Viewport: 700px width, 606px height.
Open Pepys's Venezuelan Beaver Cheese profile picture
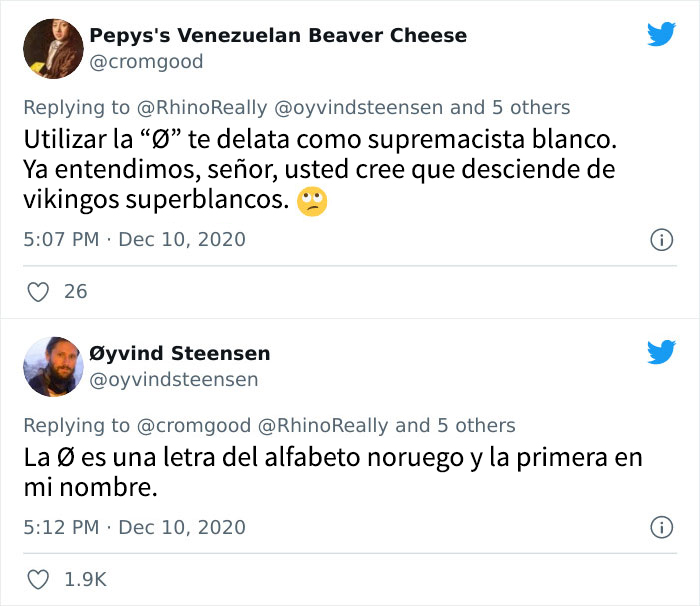(49, 48)
